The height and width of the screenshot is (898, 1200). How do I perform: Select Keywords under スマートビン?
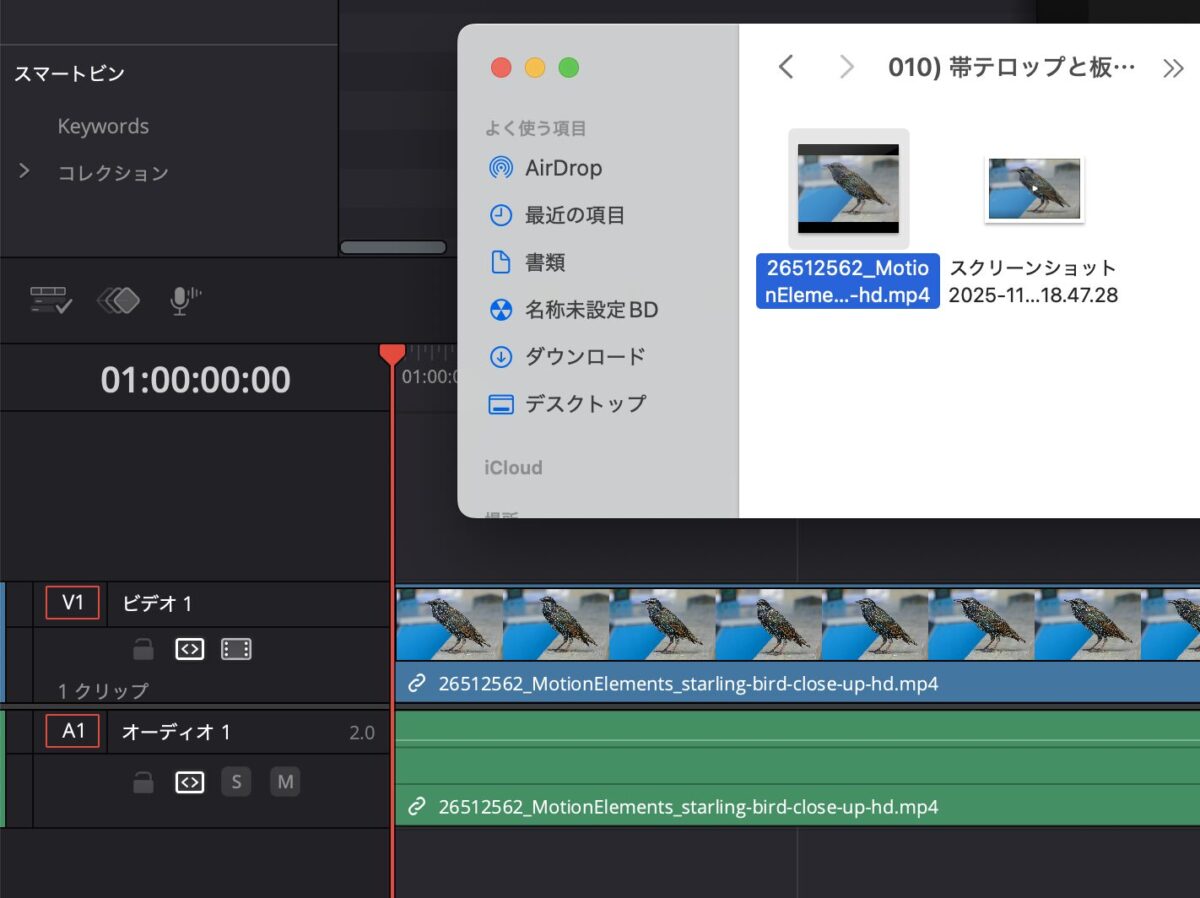pyautogui.click(x=103, y=126)
